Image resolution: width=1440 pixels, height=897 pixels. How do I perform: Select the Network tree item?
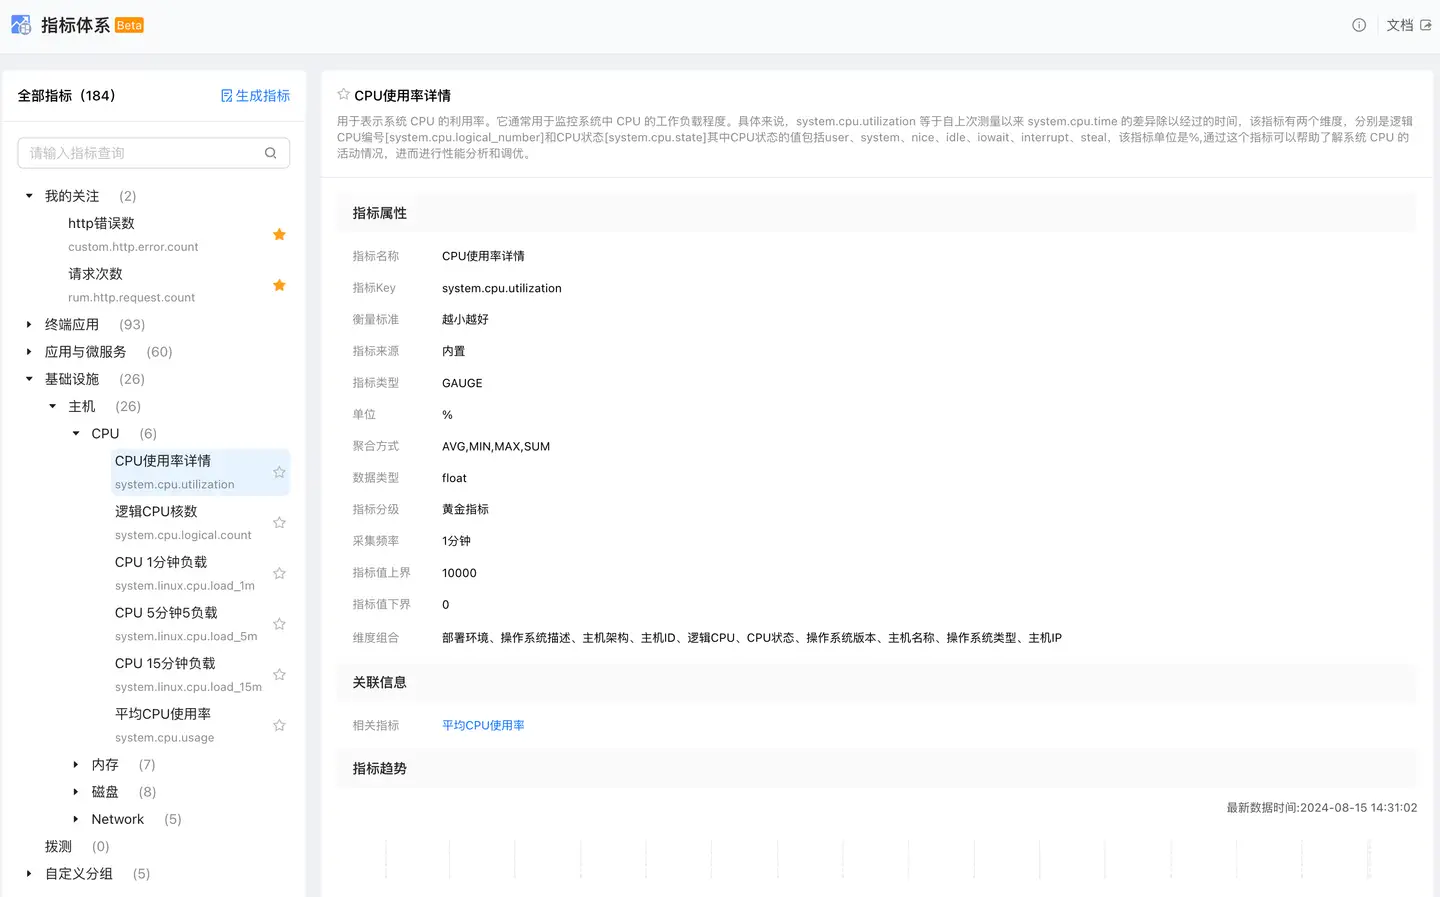(117, 819)
